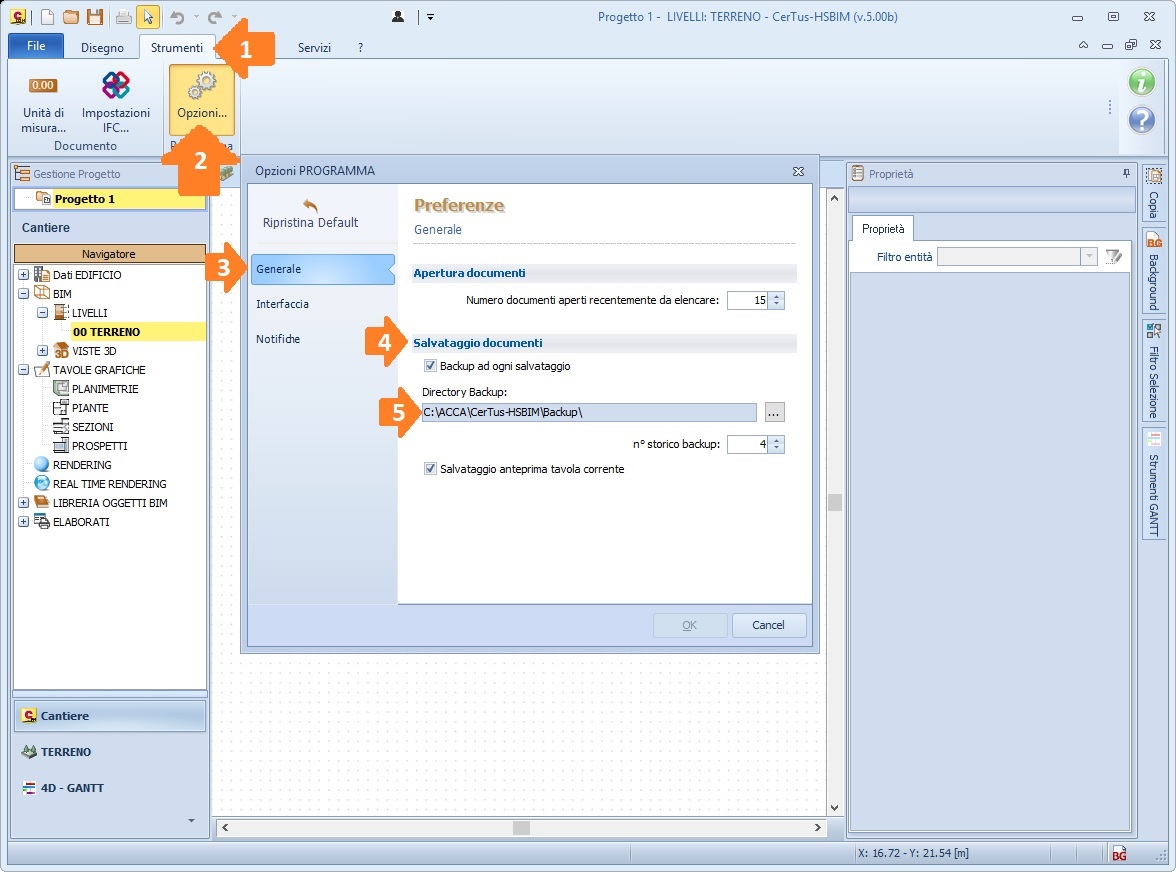Click the save floppy disk icon
1176x872 pixels.
pyautogui.click(x=95, y=16)
